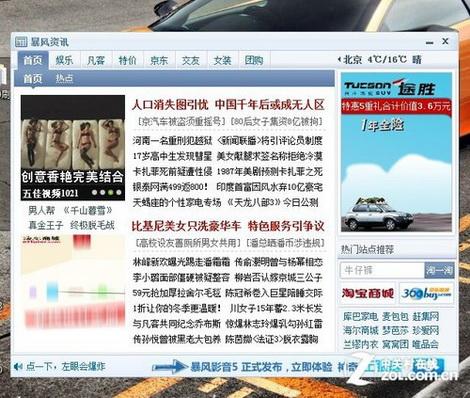This screenshot has width=470, height=398.
Task: Open the 创意香艳完美结合 video thumbnail
Action: pos(73,147)
